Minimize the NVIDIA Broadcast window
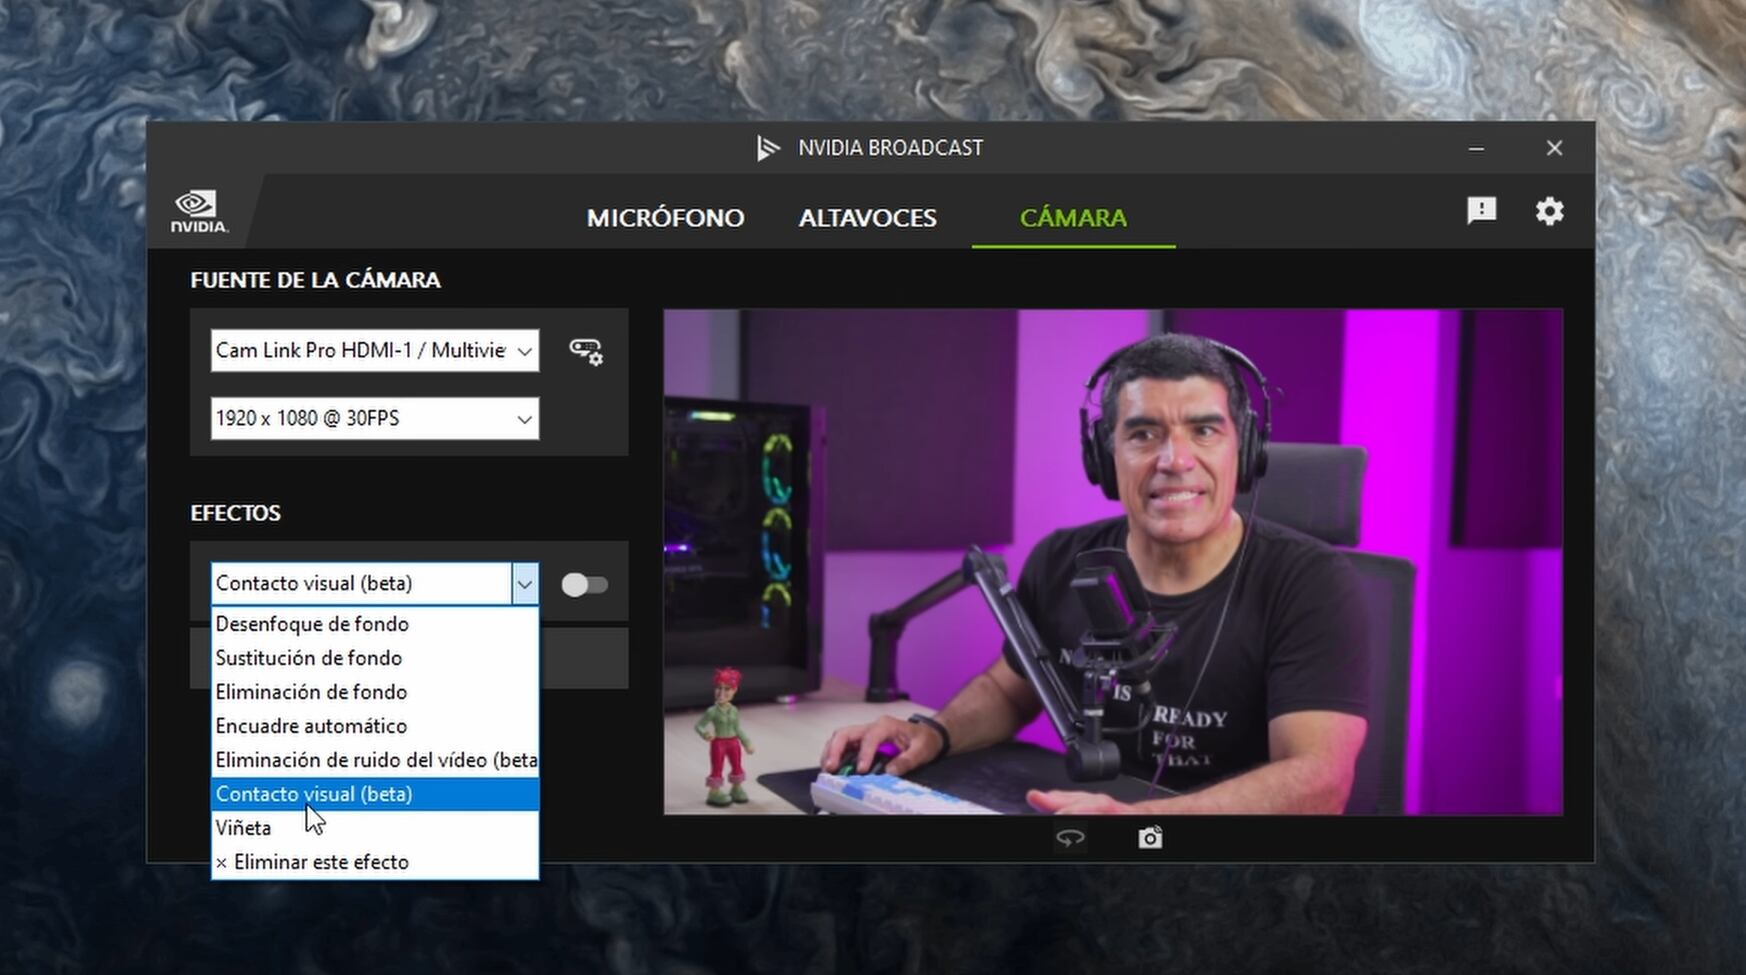Image resolution: width=1746 pixels, height=975 pixels. coord(1476,148)
